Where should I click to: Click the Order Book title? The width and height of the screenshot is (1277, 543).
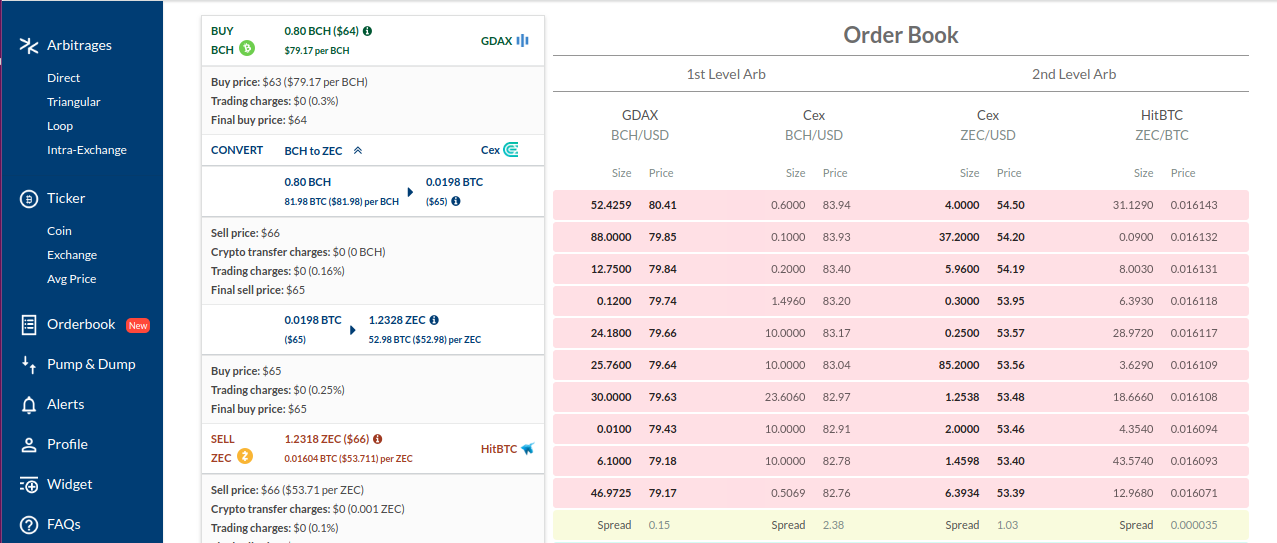point(901,35)
